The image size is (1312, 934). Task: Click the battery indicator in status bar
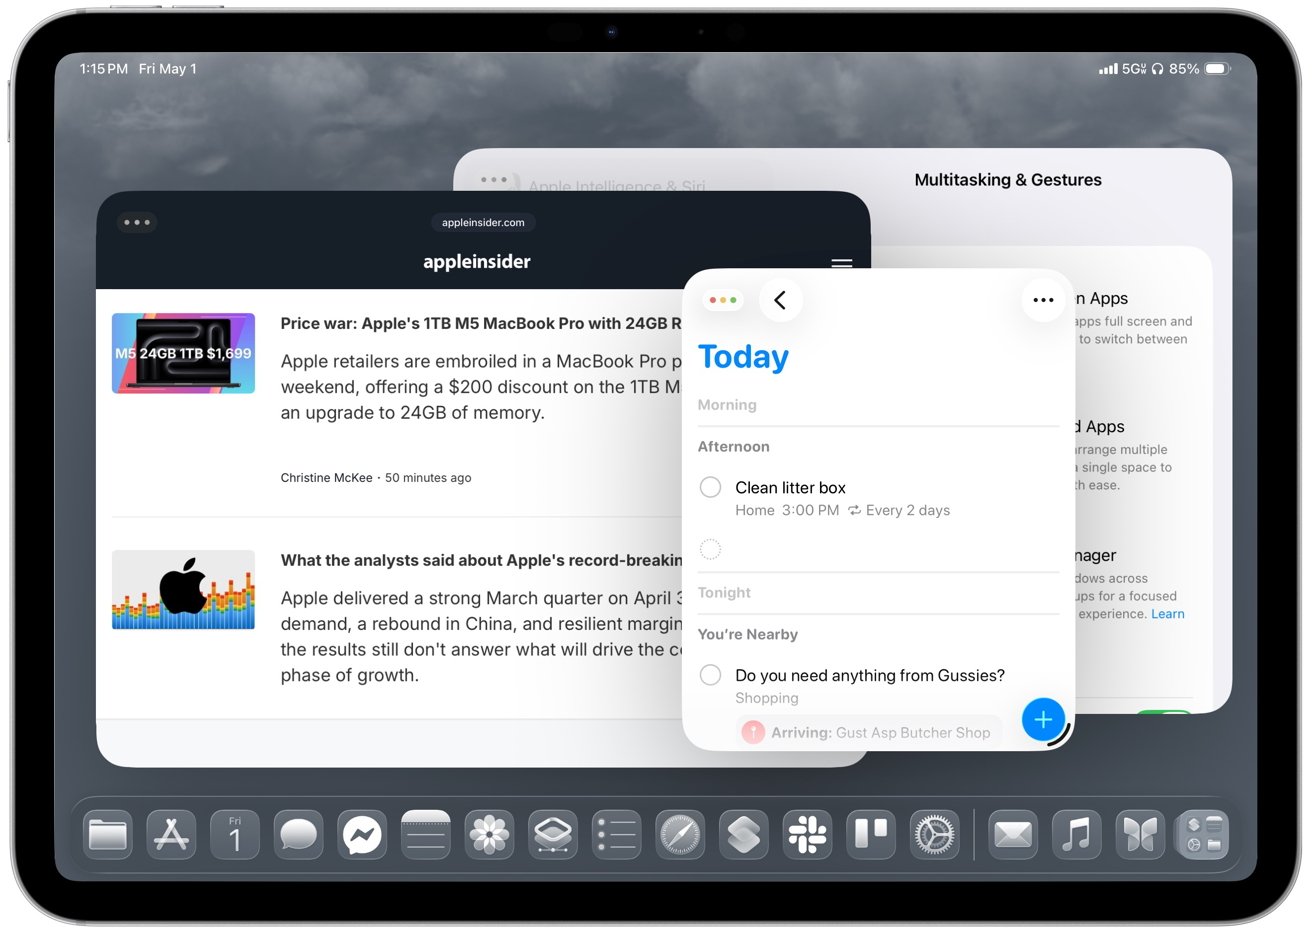click(x=1217, y=69)
